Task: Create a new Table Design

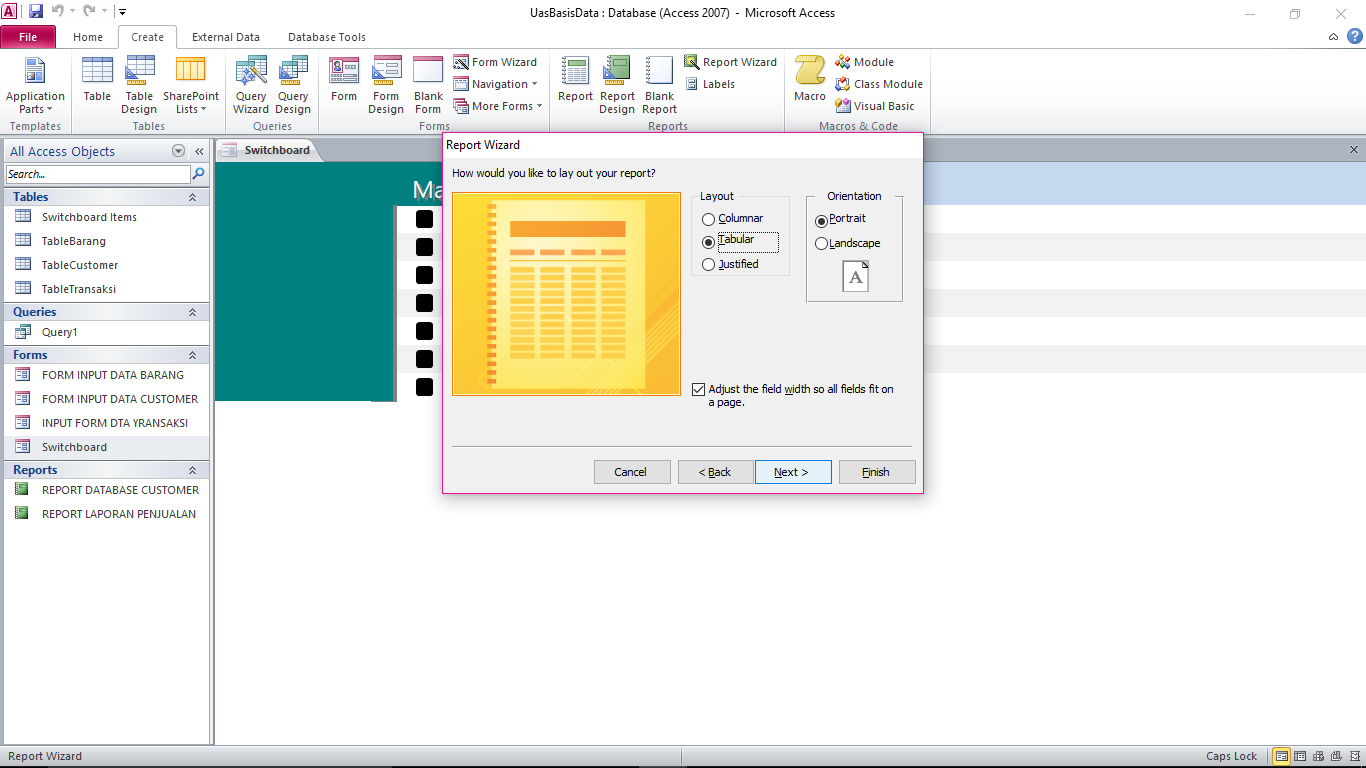Action: [139, 84]
